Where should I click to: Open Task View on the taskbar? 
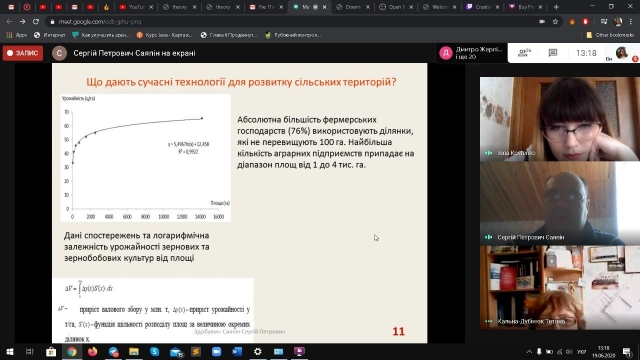29,351
